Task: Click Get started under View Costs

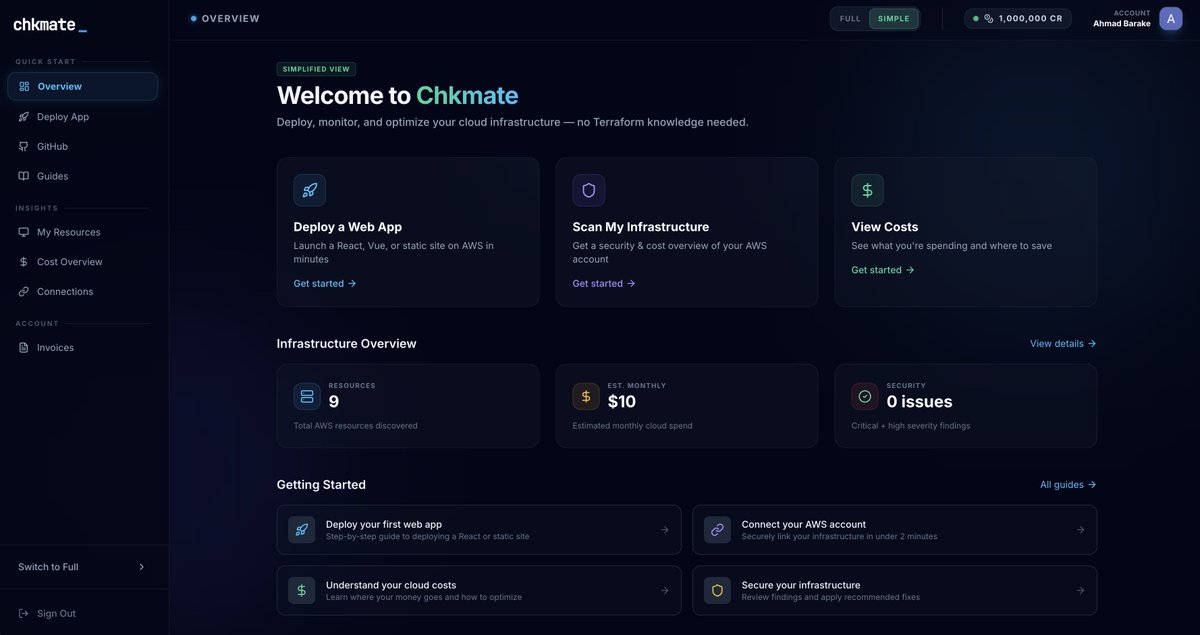Action: point(883,270)
